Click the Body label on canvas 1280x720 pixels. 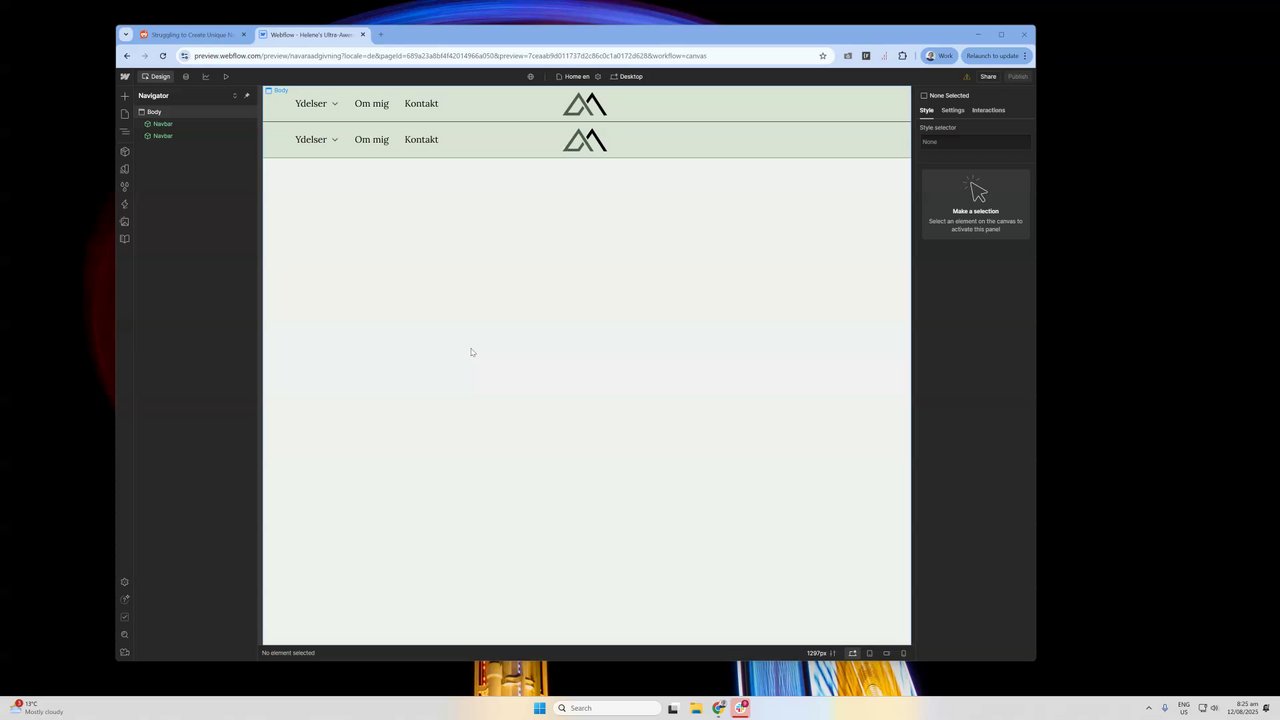point(277,90)
